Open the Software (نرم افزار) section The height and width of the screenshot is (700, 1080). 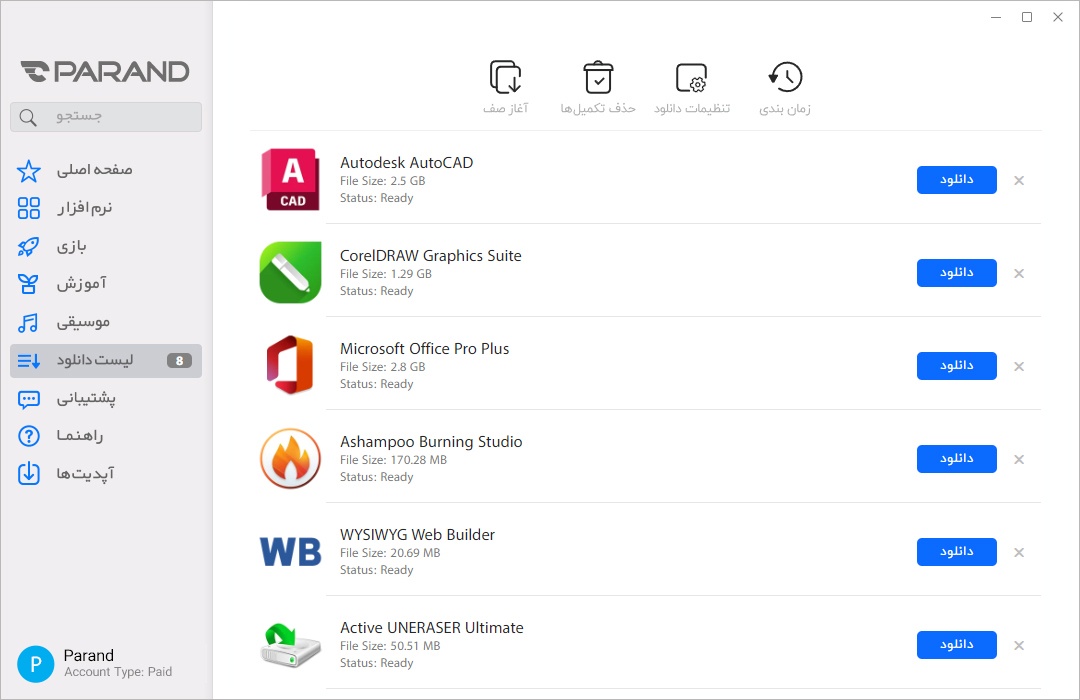[x=106, y=208]
